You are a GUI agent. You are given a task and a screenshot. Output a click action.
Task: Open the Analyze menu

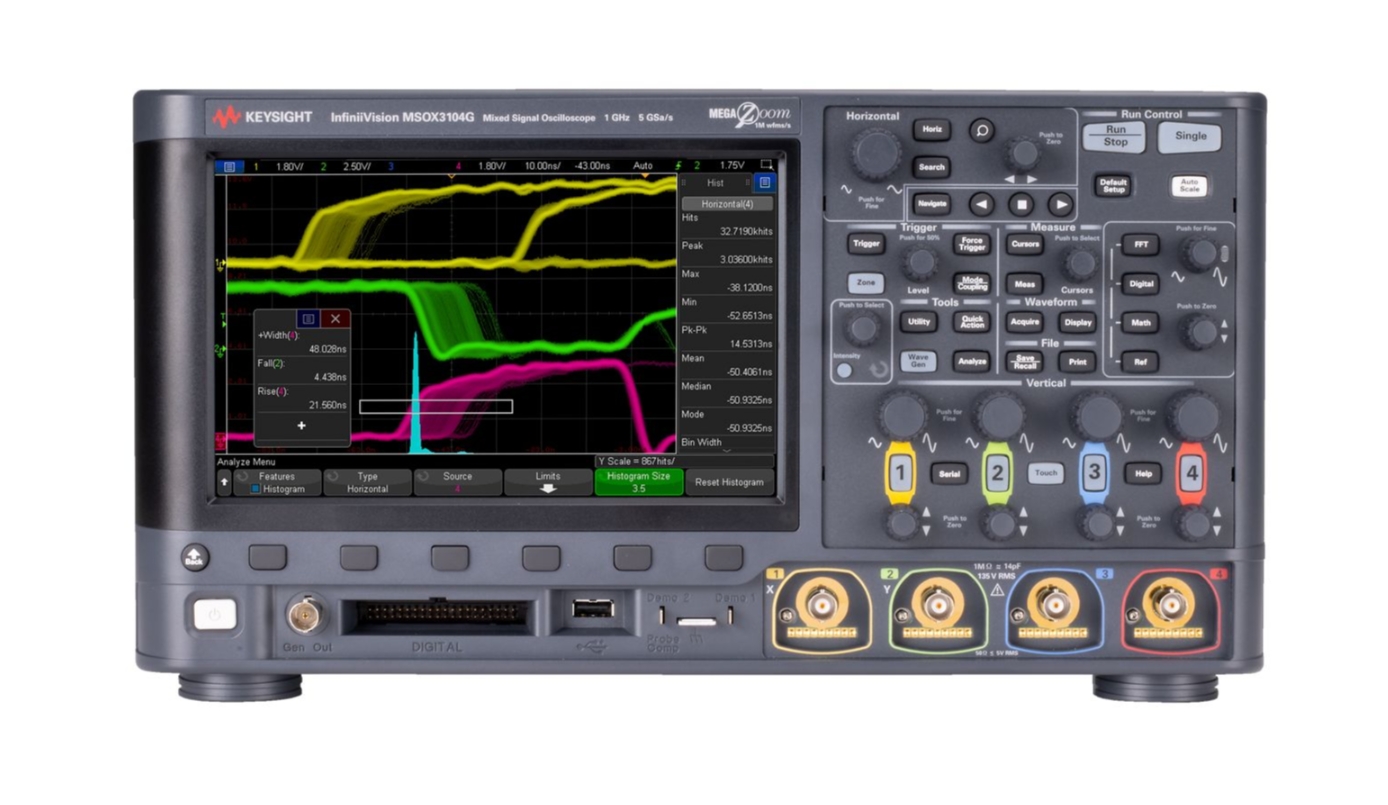tap(971, 362)
